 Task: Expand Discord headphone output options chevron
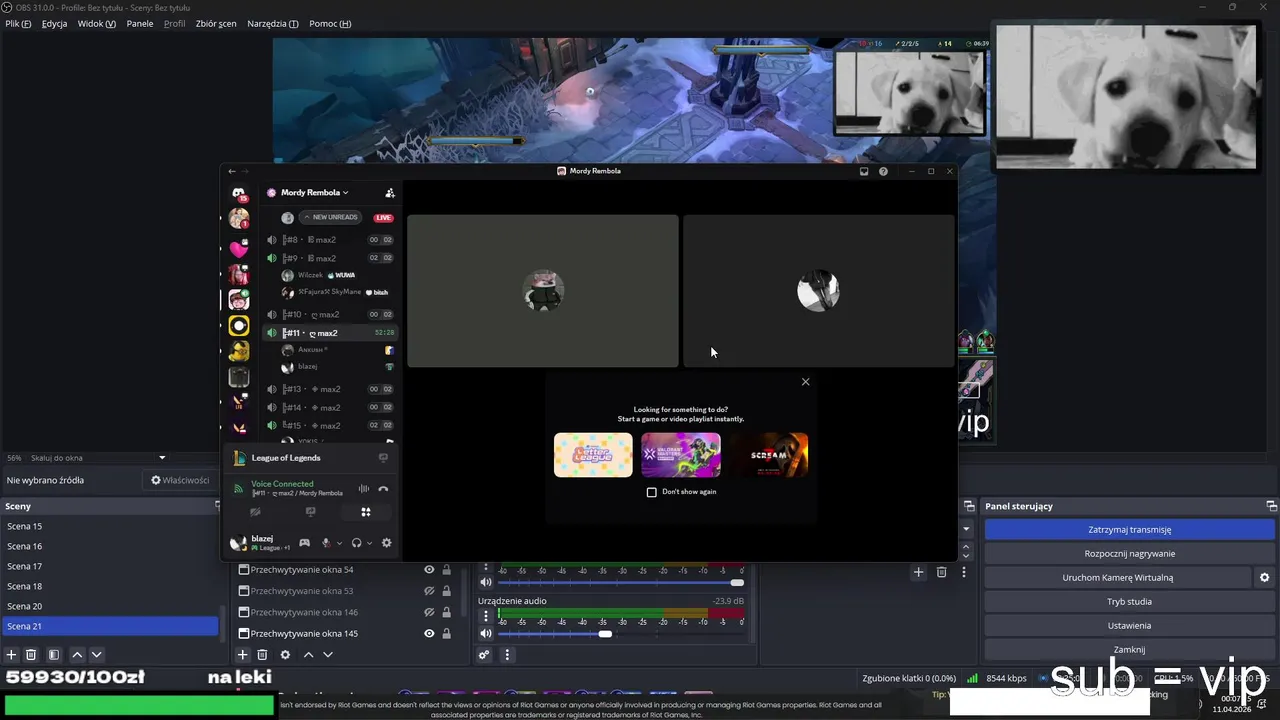(369, 543)
